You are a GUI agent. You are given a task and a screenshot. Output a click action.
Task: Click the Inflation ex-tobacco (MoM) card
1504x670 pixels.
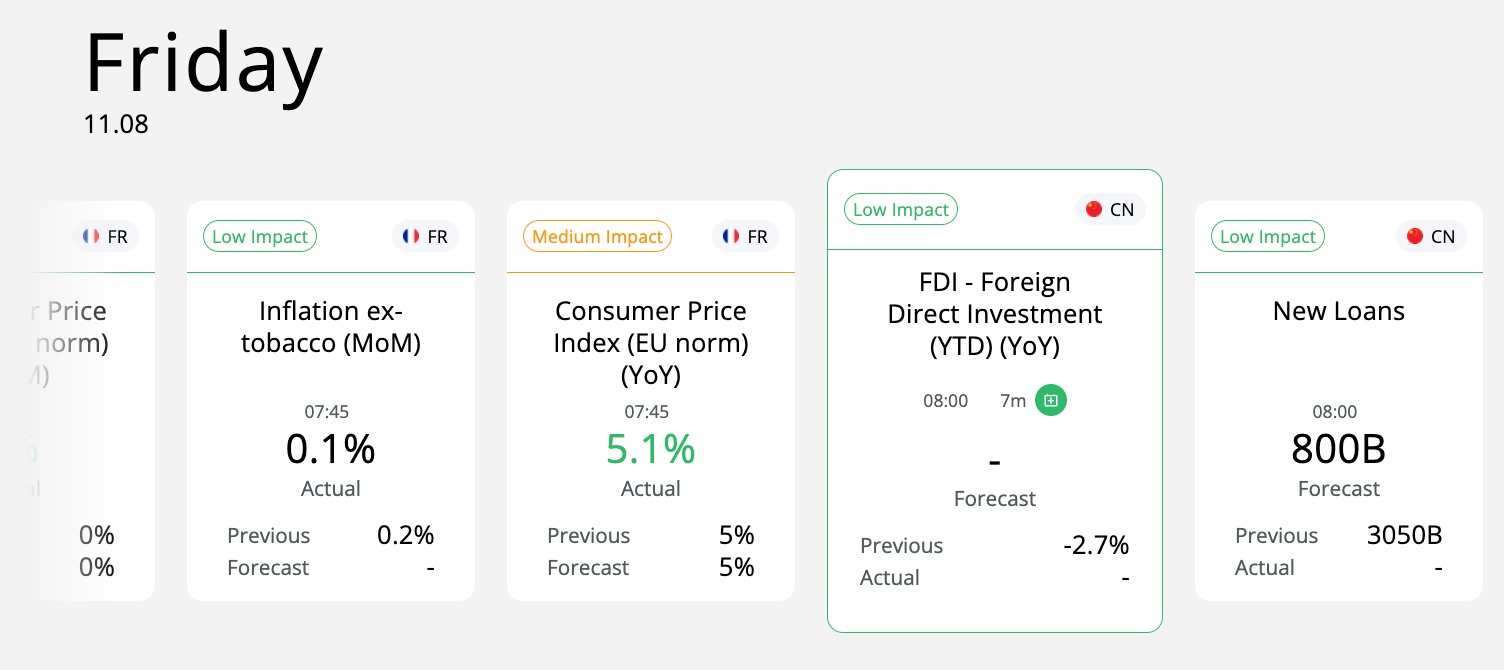[330, 400]
